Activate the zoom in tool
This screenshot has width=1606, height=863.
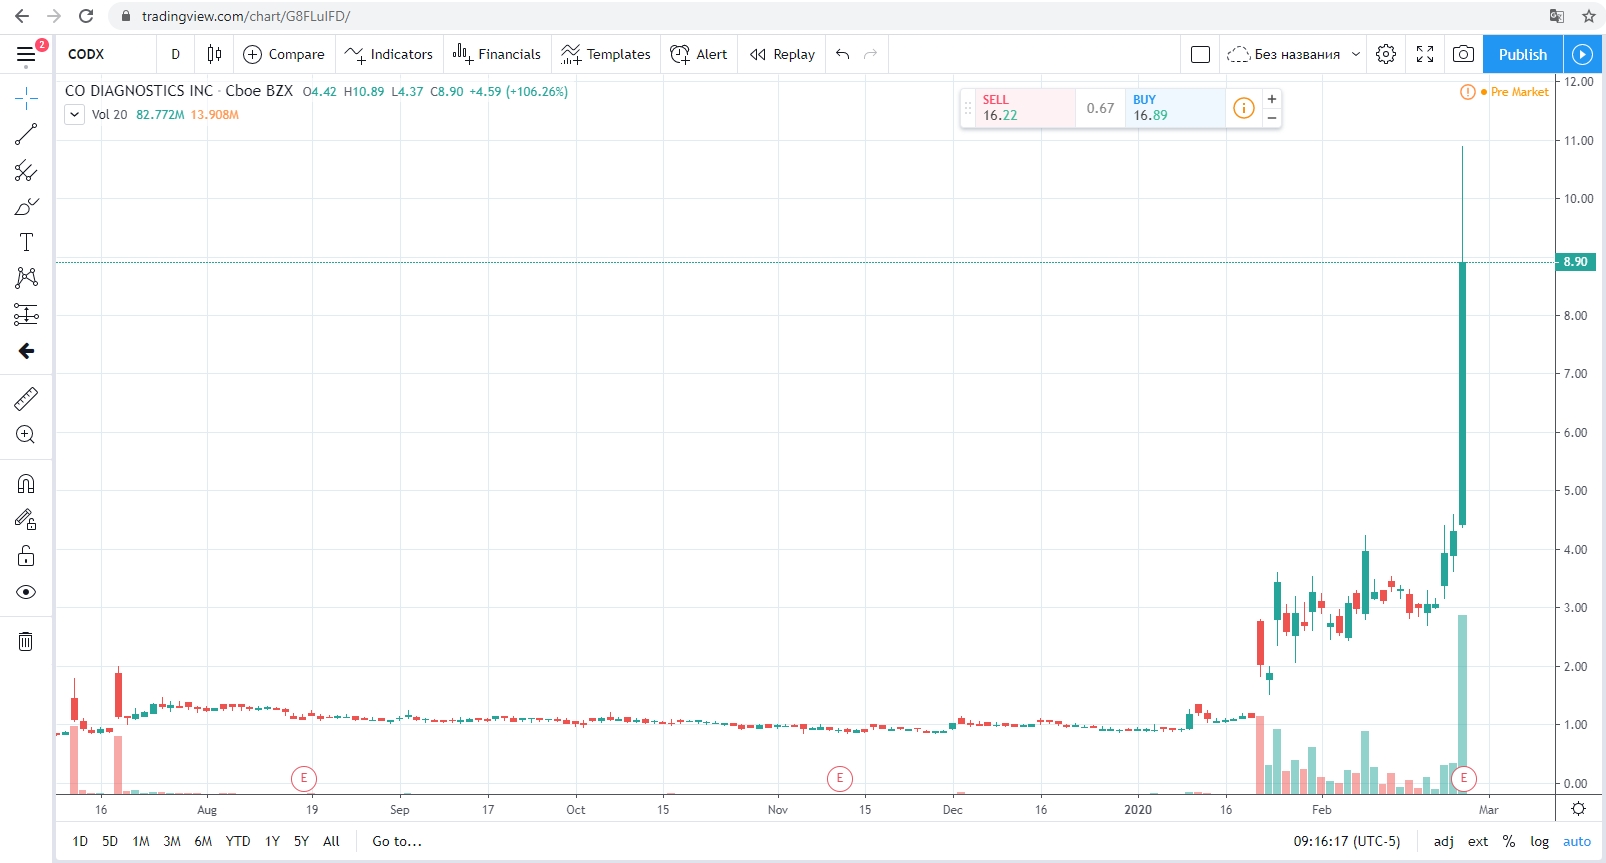tap(26, 435)
